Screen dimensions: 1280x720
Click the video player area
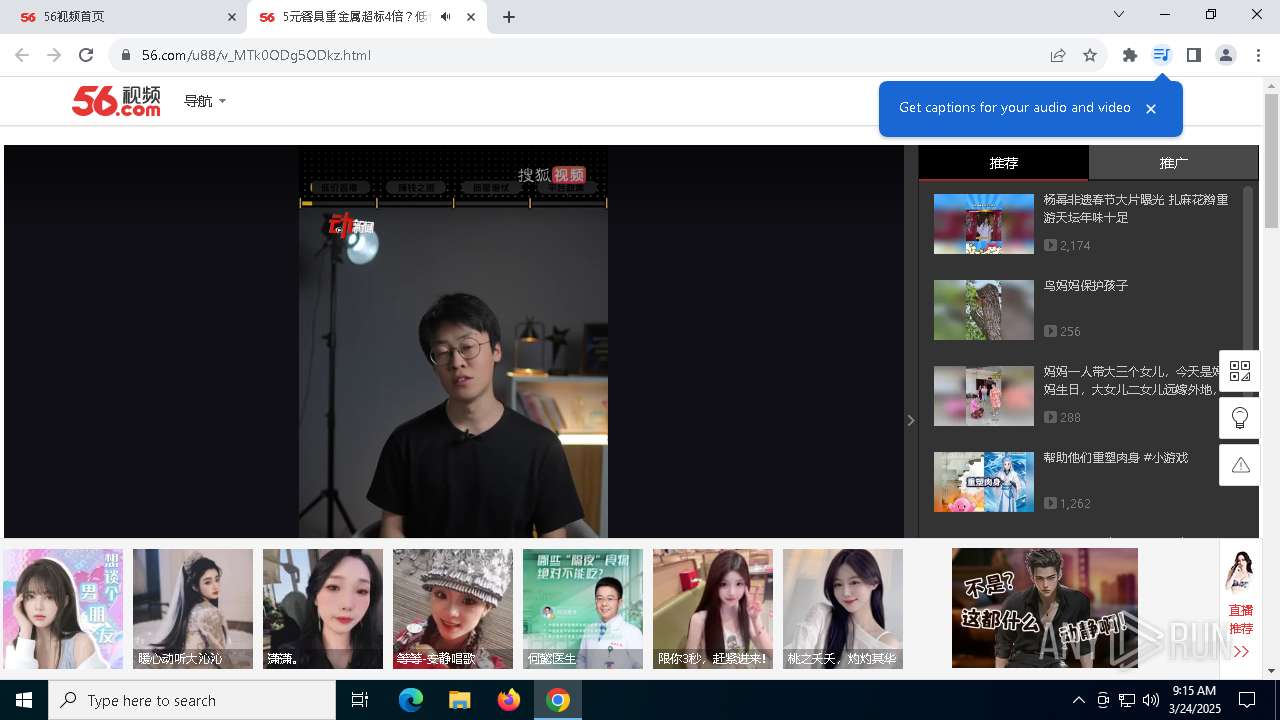point(454,342)
